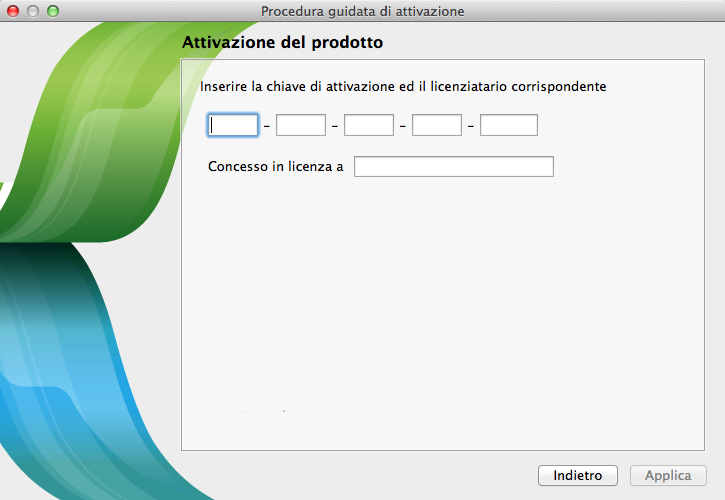
Task: Minimize the window with yellow button
Action: tap(33, 11)
